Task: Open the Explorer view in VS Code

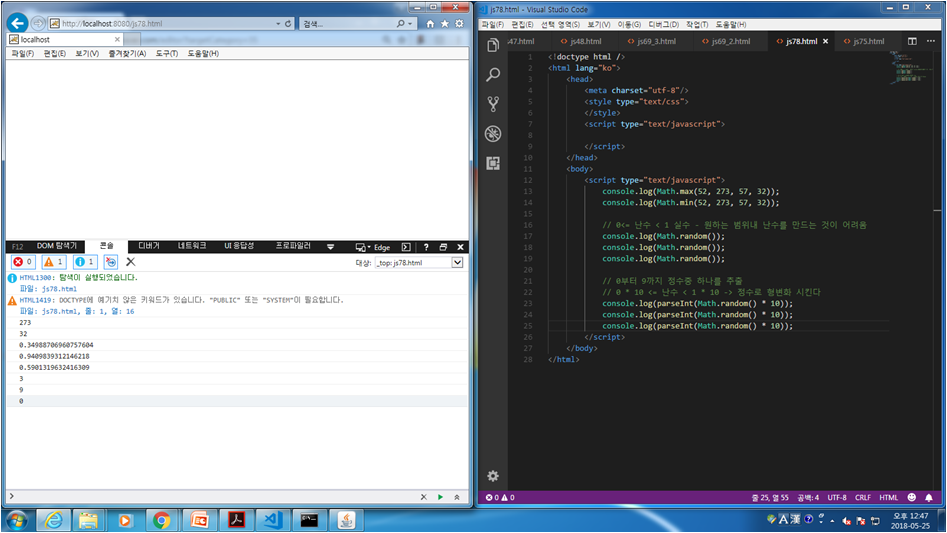Action: point(493,45)
